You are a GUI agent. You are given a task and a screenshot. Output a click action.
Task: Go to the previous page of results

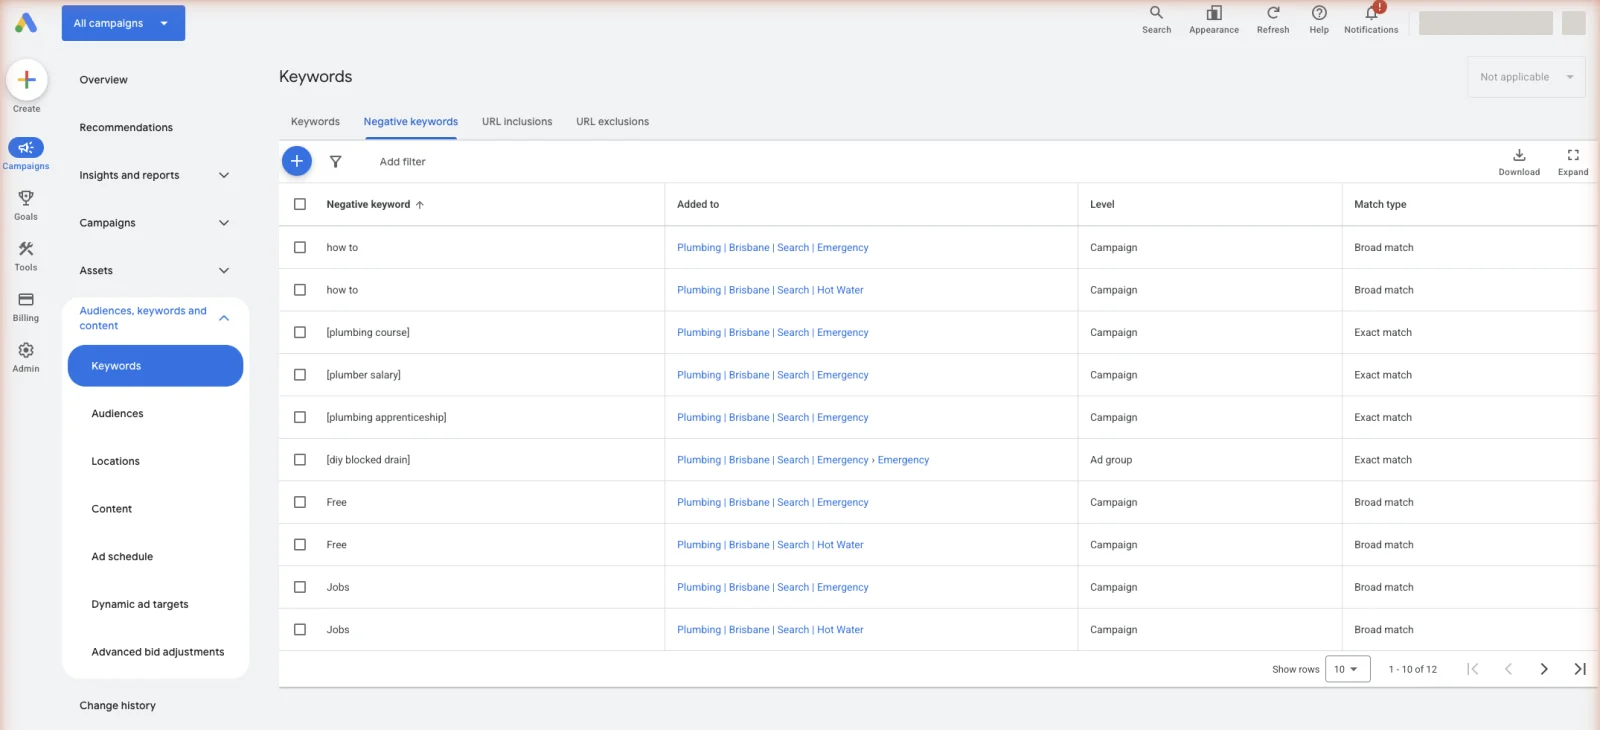tap(1508, 669)
